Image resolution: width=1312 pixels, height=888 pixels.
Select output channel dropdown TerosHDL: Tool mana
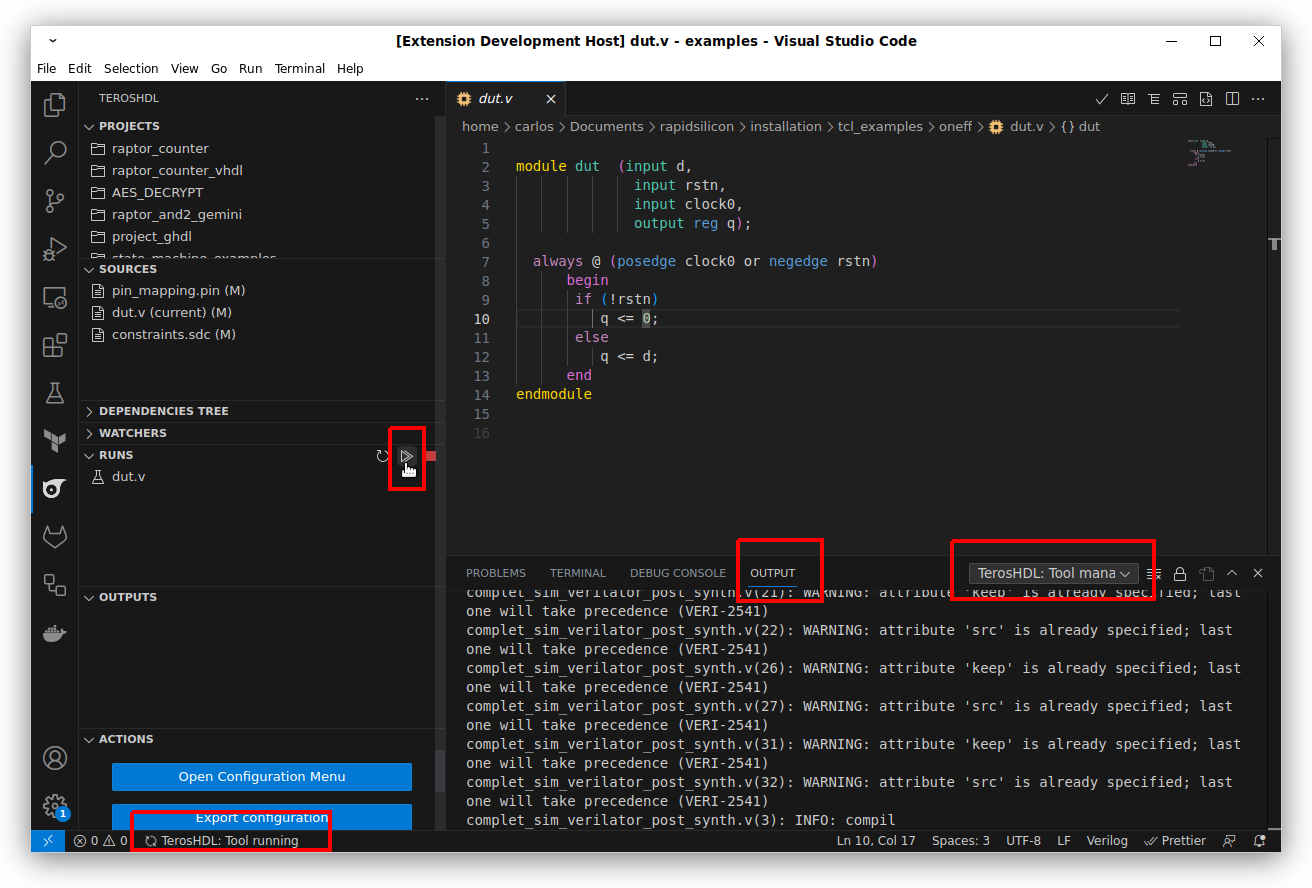click(1053, 573)
